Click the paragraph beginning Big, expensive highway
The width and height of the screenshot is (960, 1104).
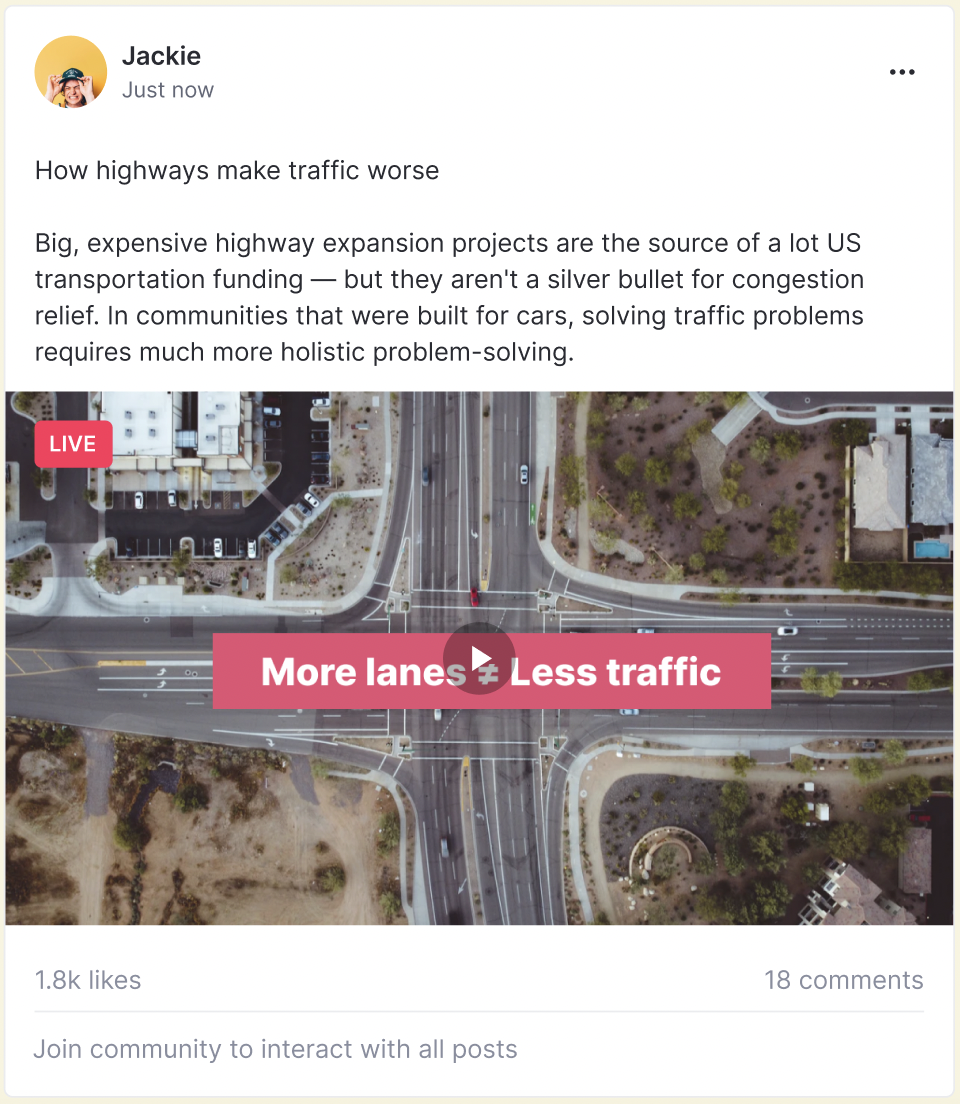449,297
